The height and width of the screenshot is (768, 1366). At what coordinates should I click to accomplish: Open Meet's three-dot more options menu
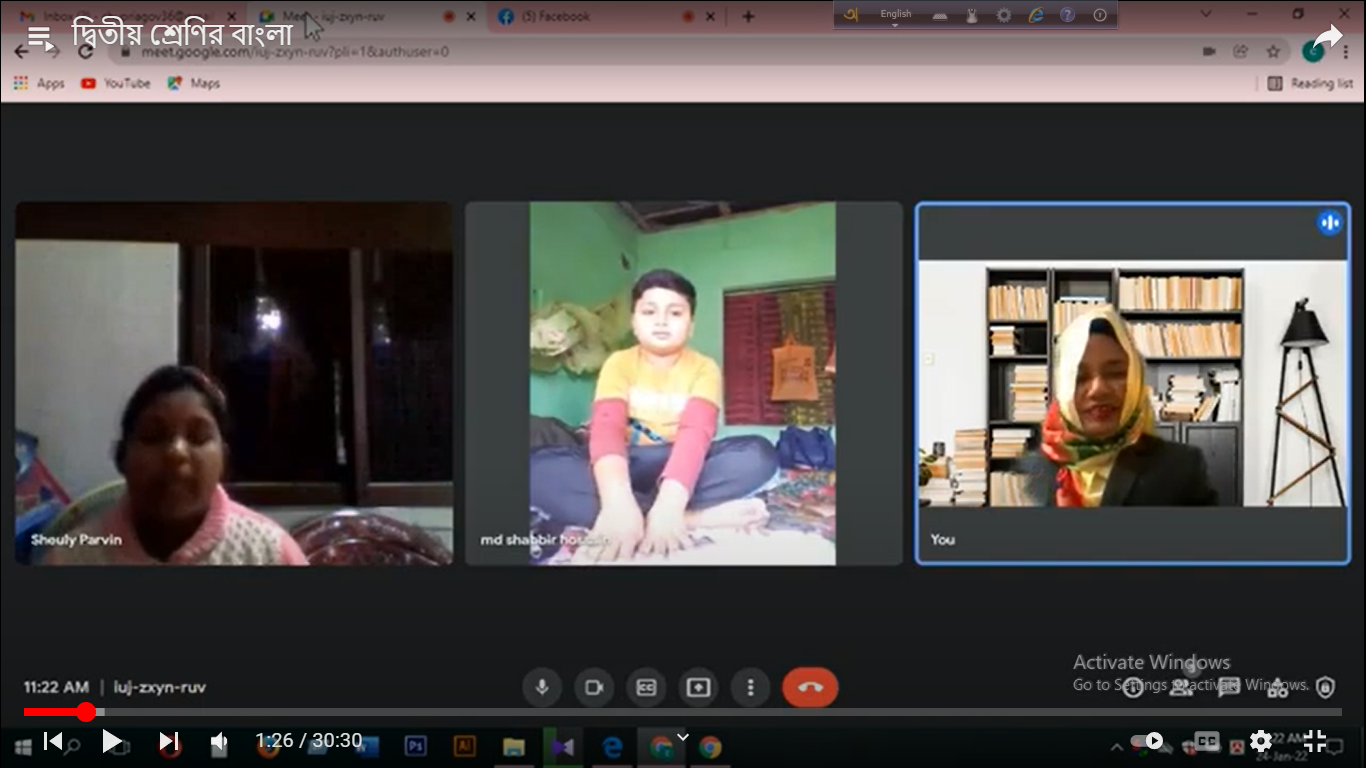[750, 687]
